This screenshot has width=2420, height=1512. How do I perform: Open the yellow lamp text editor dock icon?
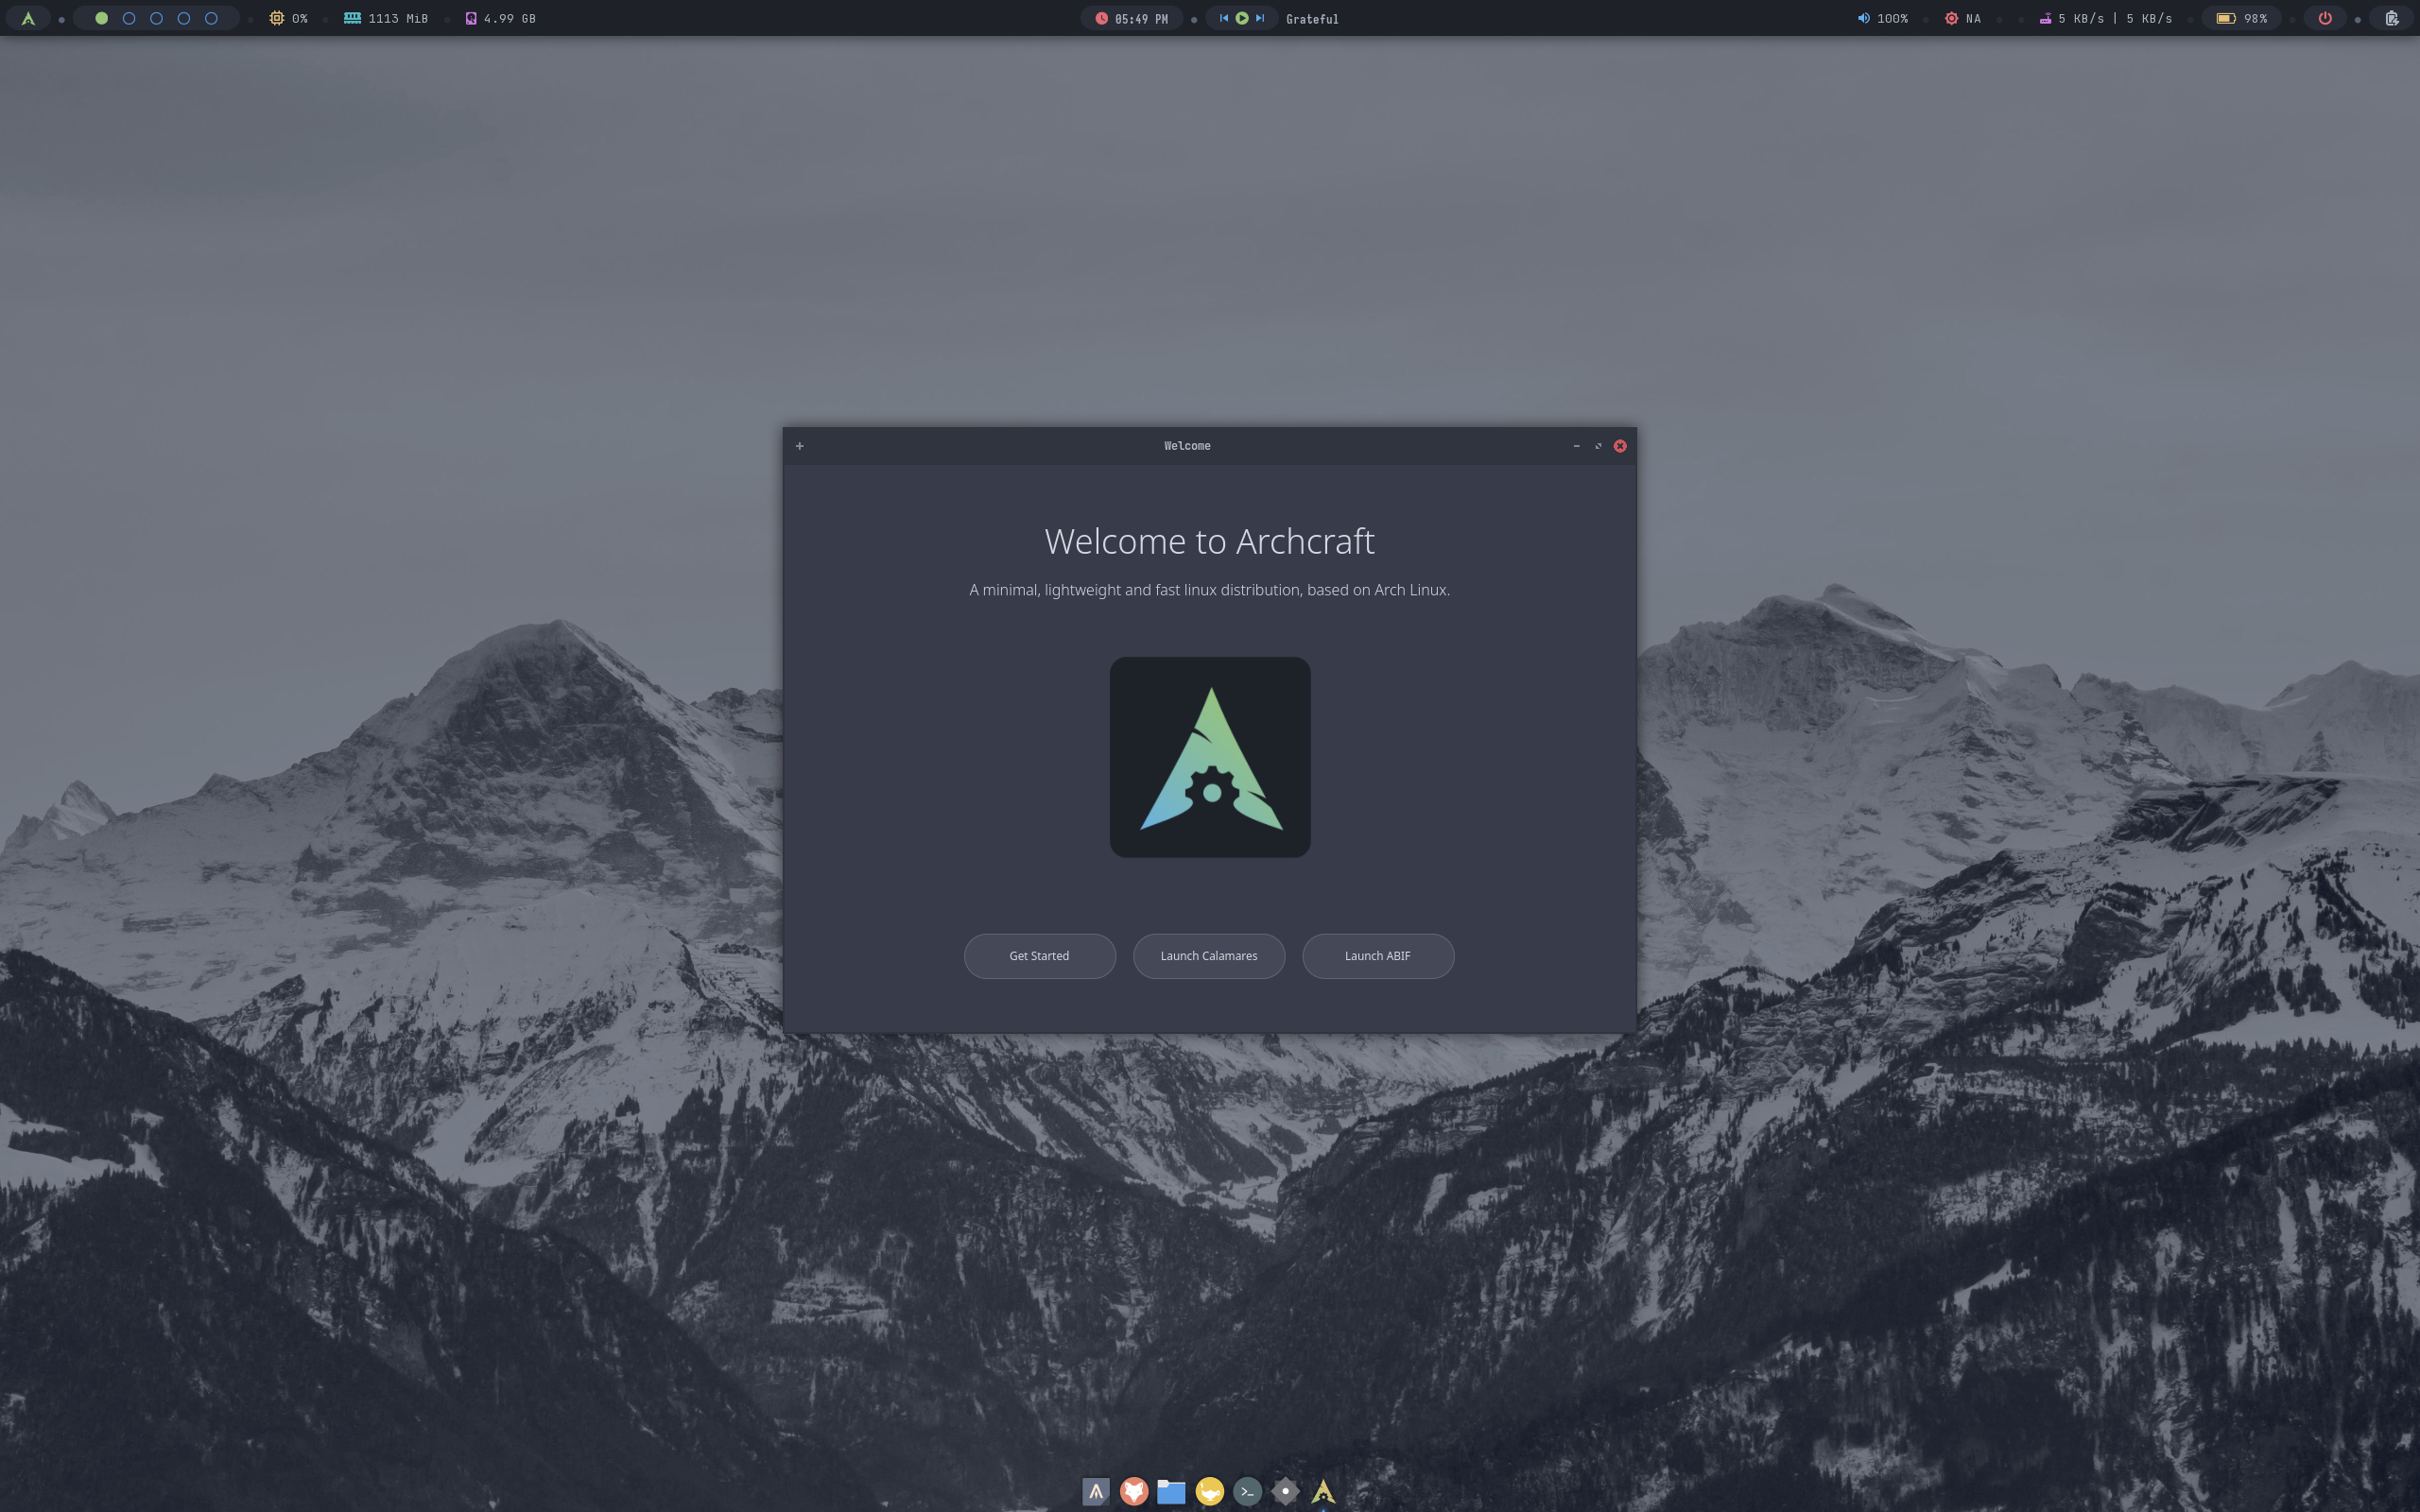click(x=1209, y=1492)
